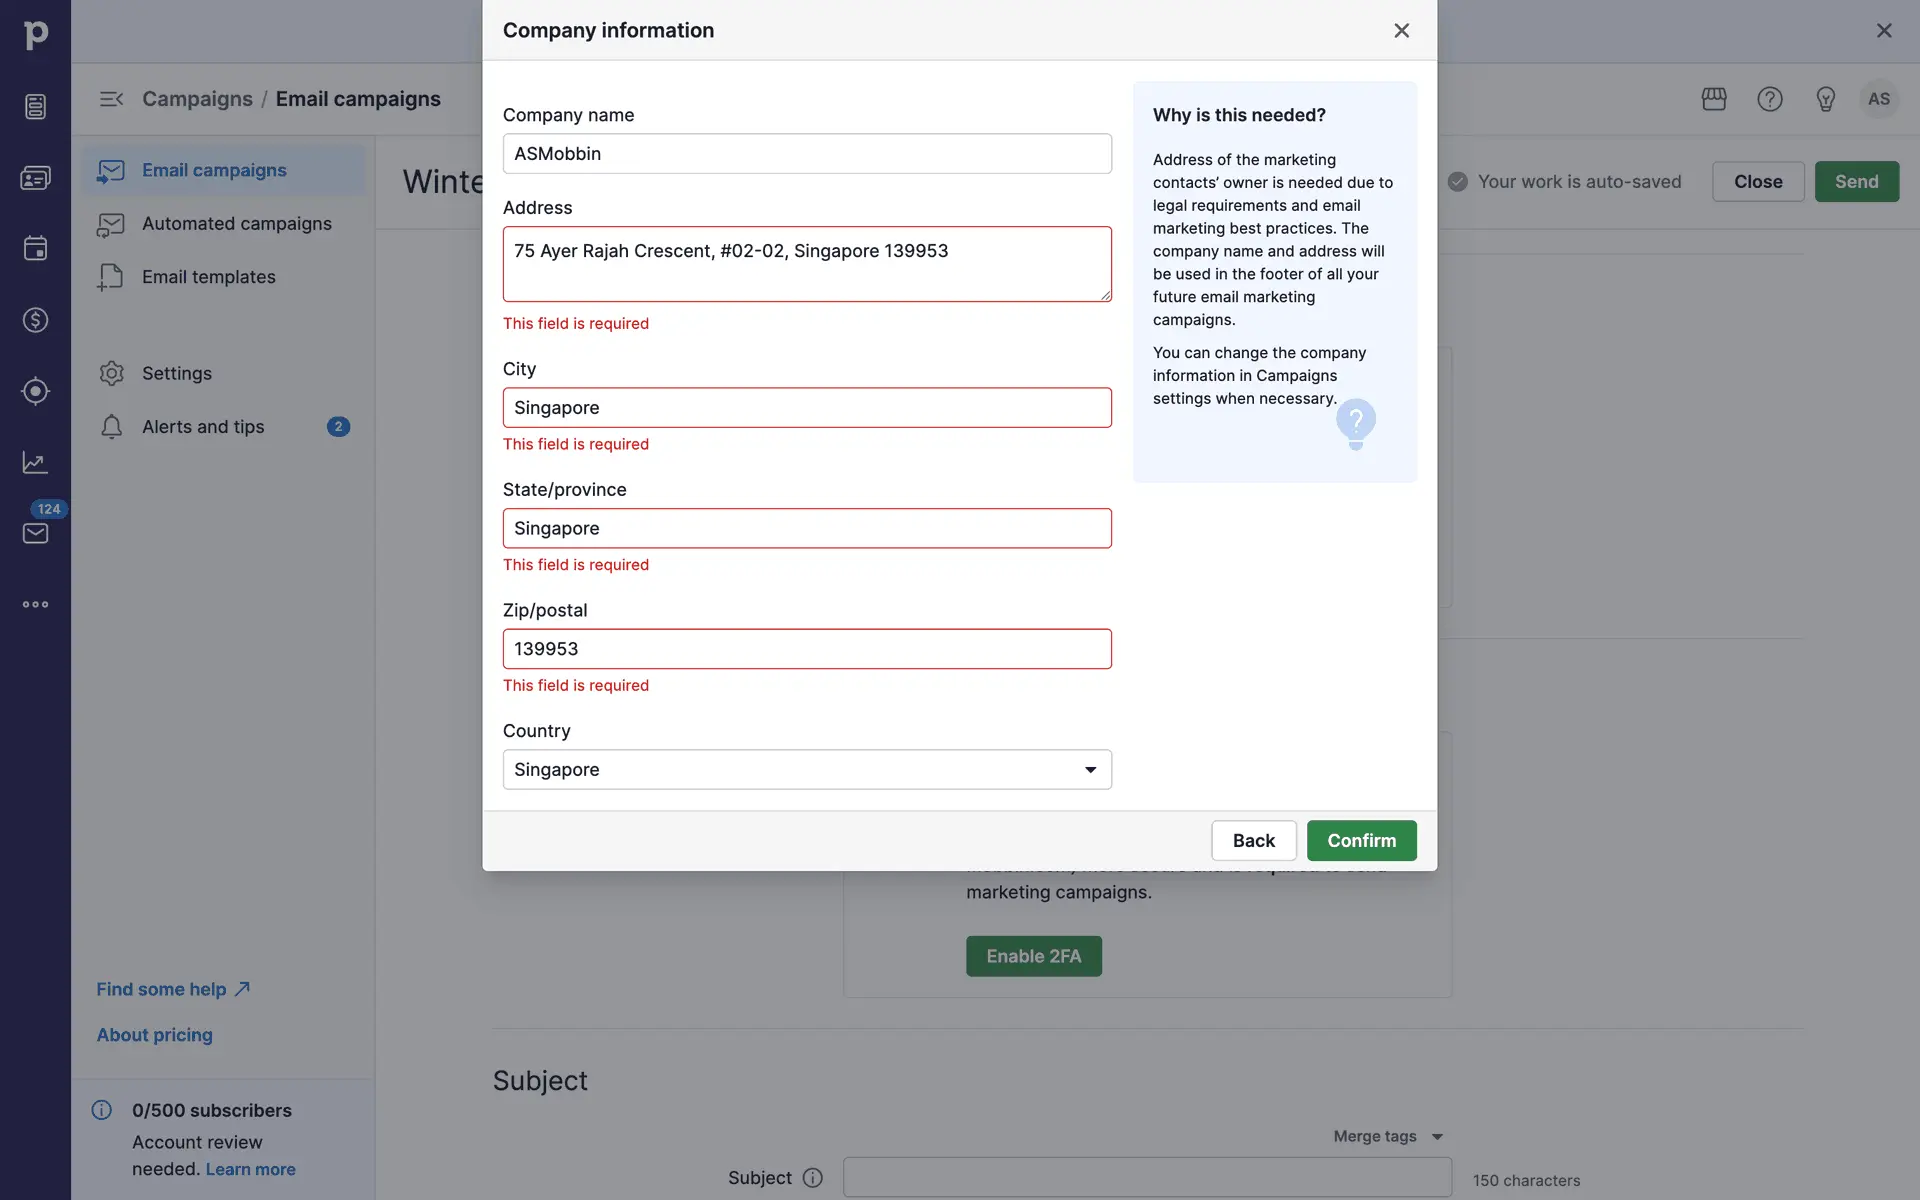
Task: Close the Company information dialog
Action: [1401, 30]
